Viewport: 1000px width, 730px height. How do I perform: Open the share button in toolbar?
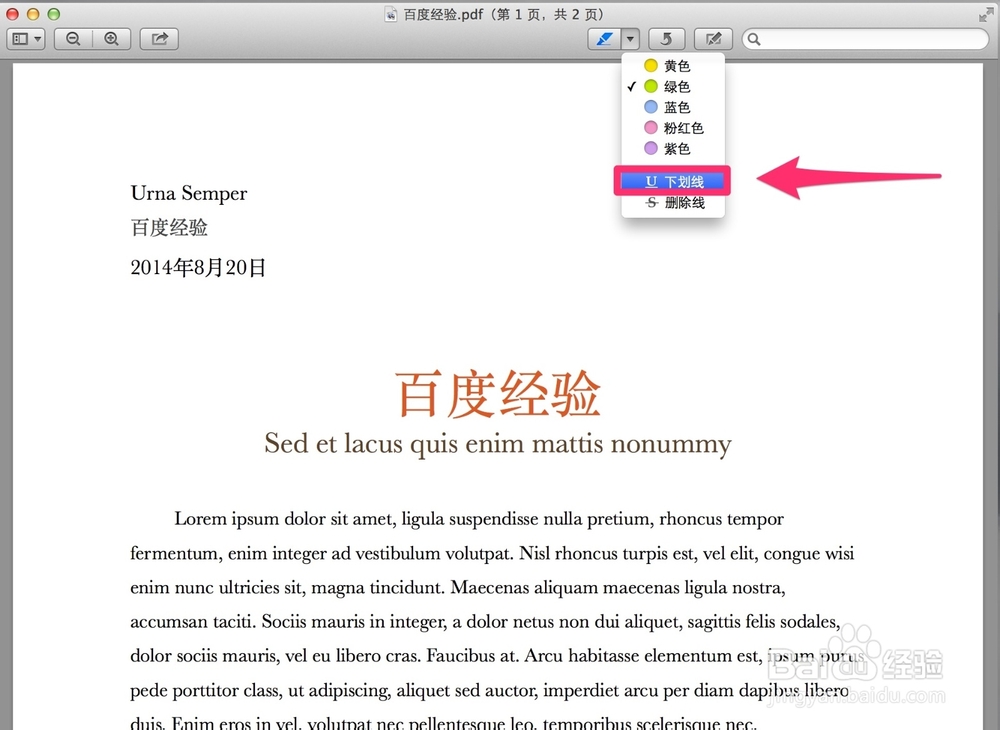click(x=159, y=39)
